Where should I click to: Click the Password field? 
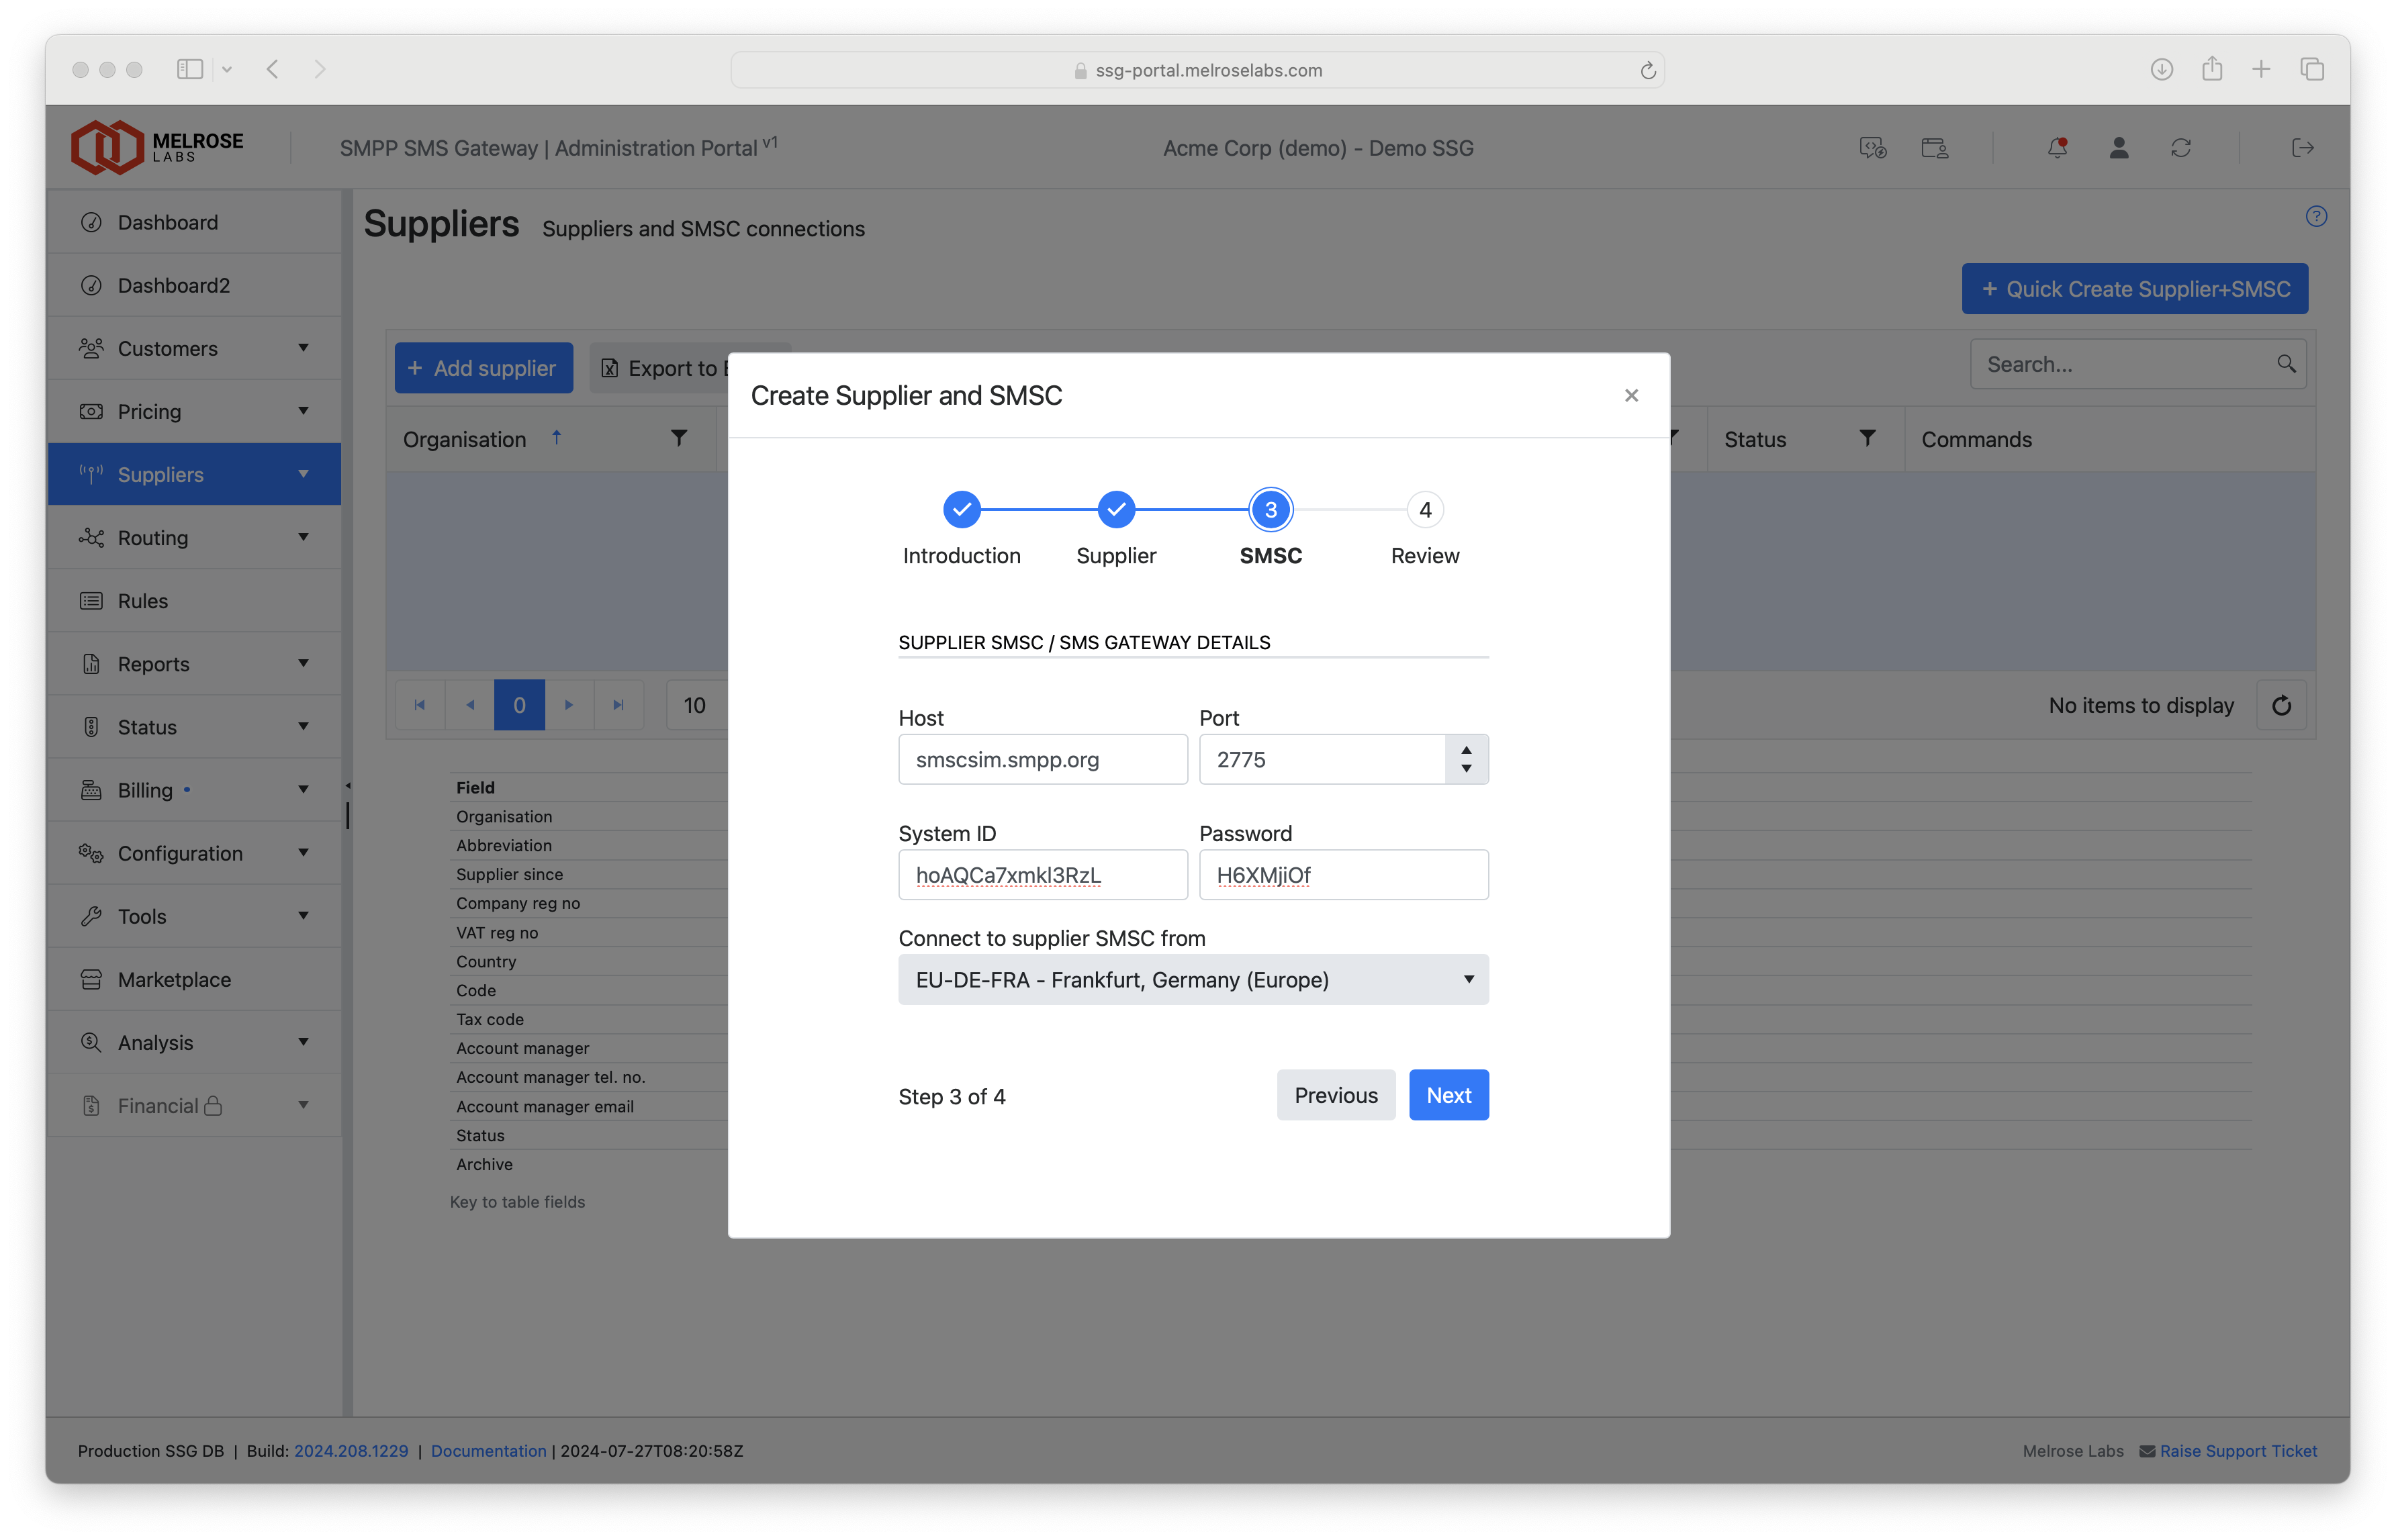click(x=1343, y=874)
